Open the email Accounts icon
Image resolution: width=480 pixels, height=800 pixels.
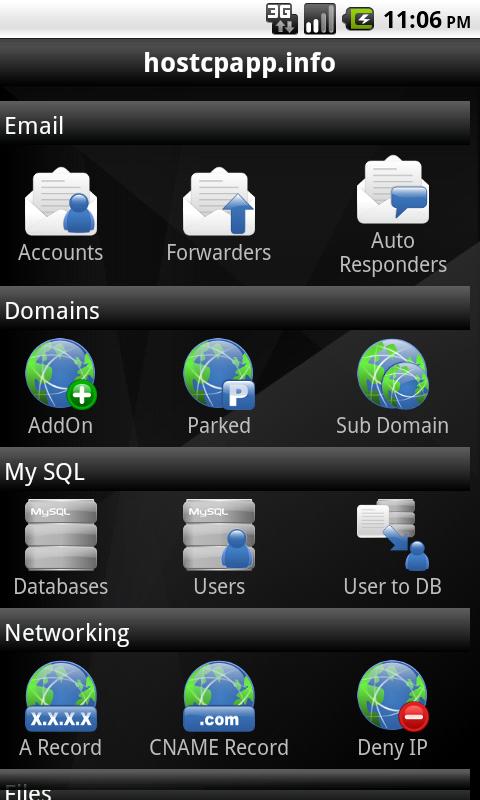coord(61,202)
